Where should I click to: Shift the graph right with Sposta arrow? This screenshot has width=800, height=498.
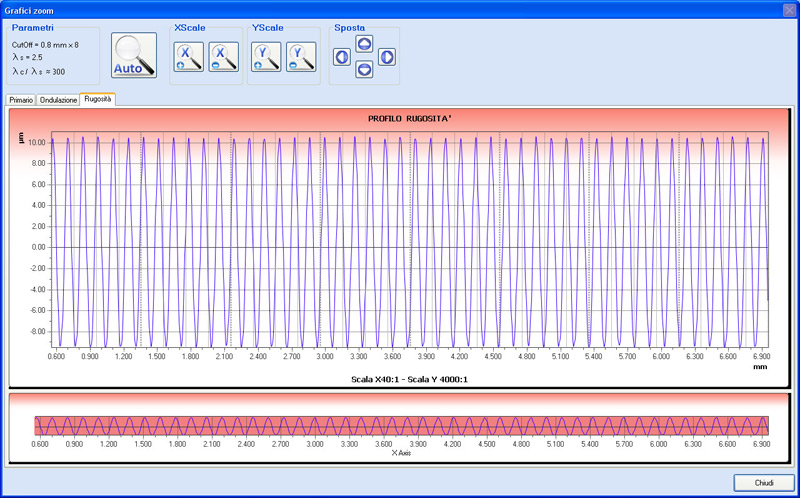(x=387, y=57)
